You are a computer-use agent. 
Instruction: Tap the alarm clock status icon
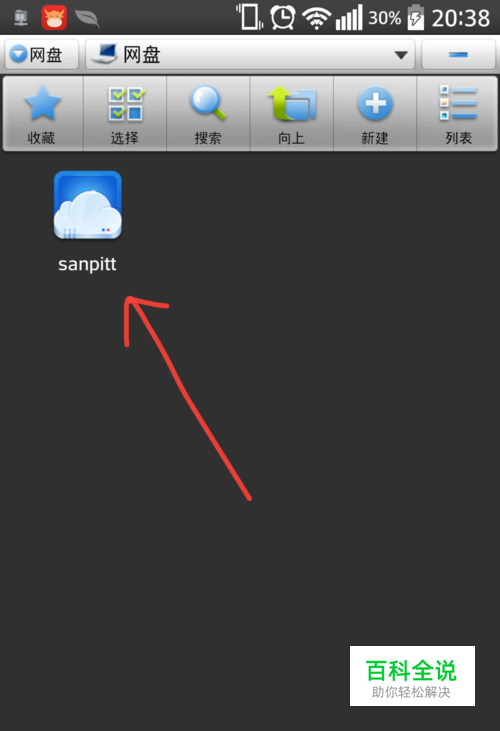282,17
